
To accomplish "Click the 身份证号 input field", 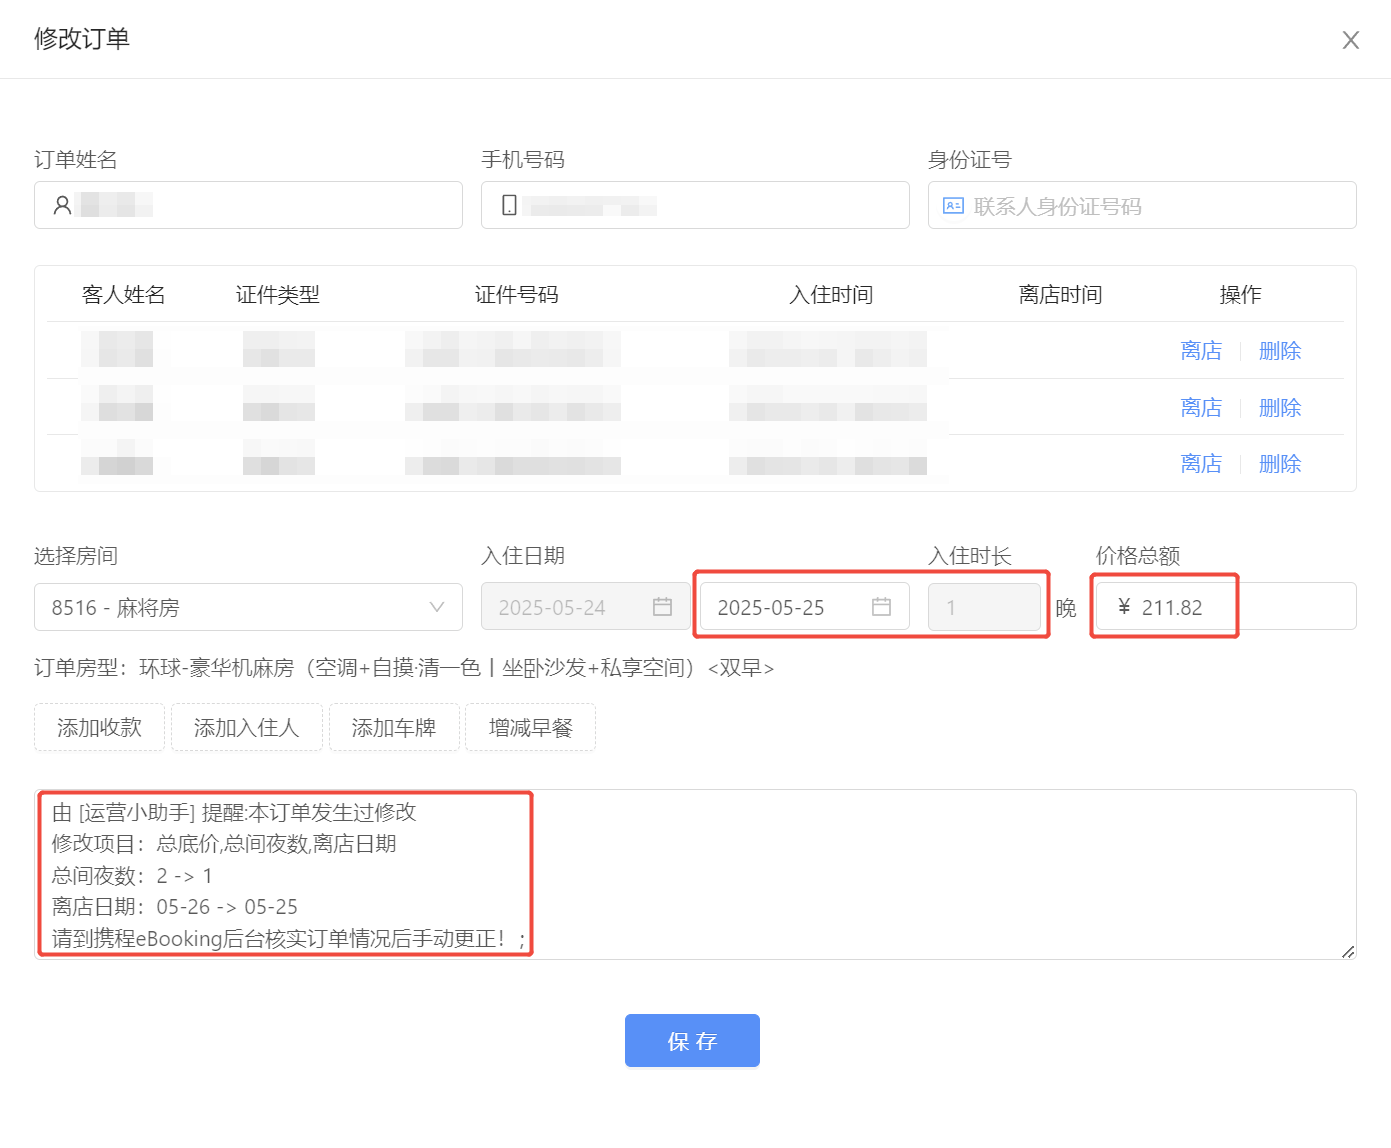I will (x=1142, y=205).
